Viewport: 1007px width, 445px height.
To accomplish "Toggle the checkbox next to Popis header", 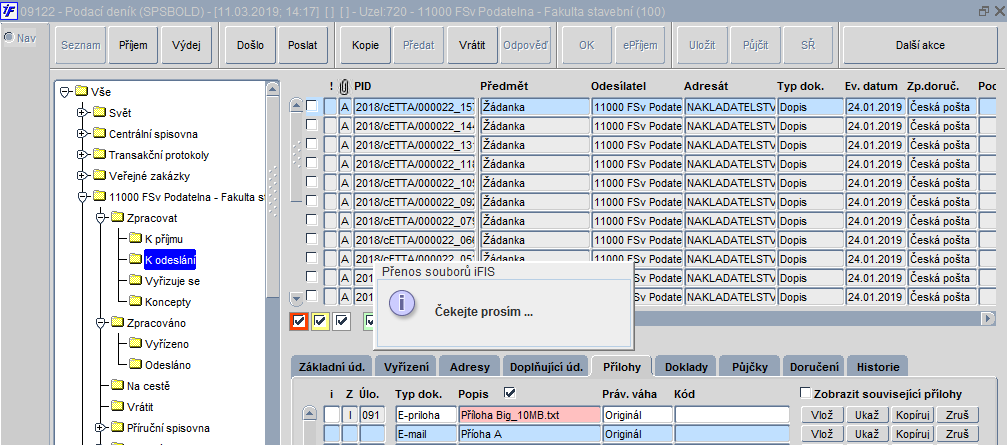I will tap(511, 393).
